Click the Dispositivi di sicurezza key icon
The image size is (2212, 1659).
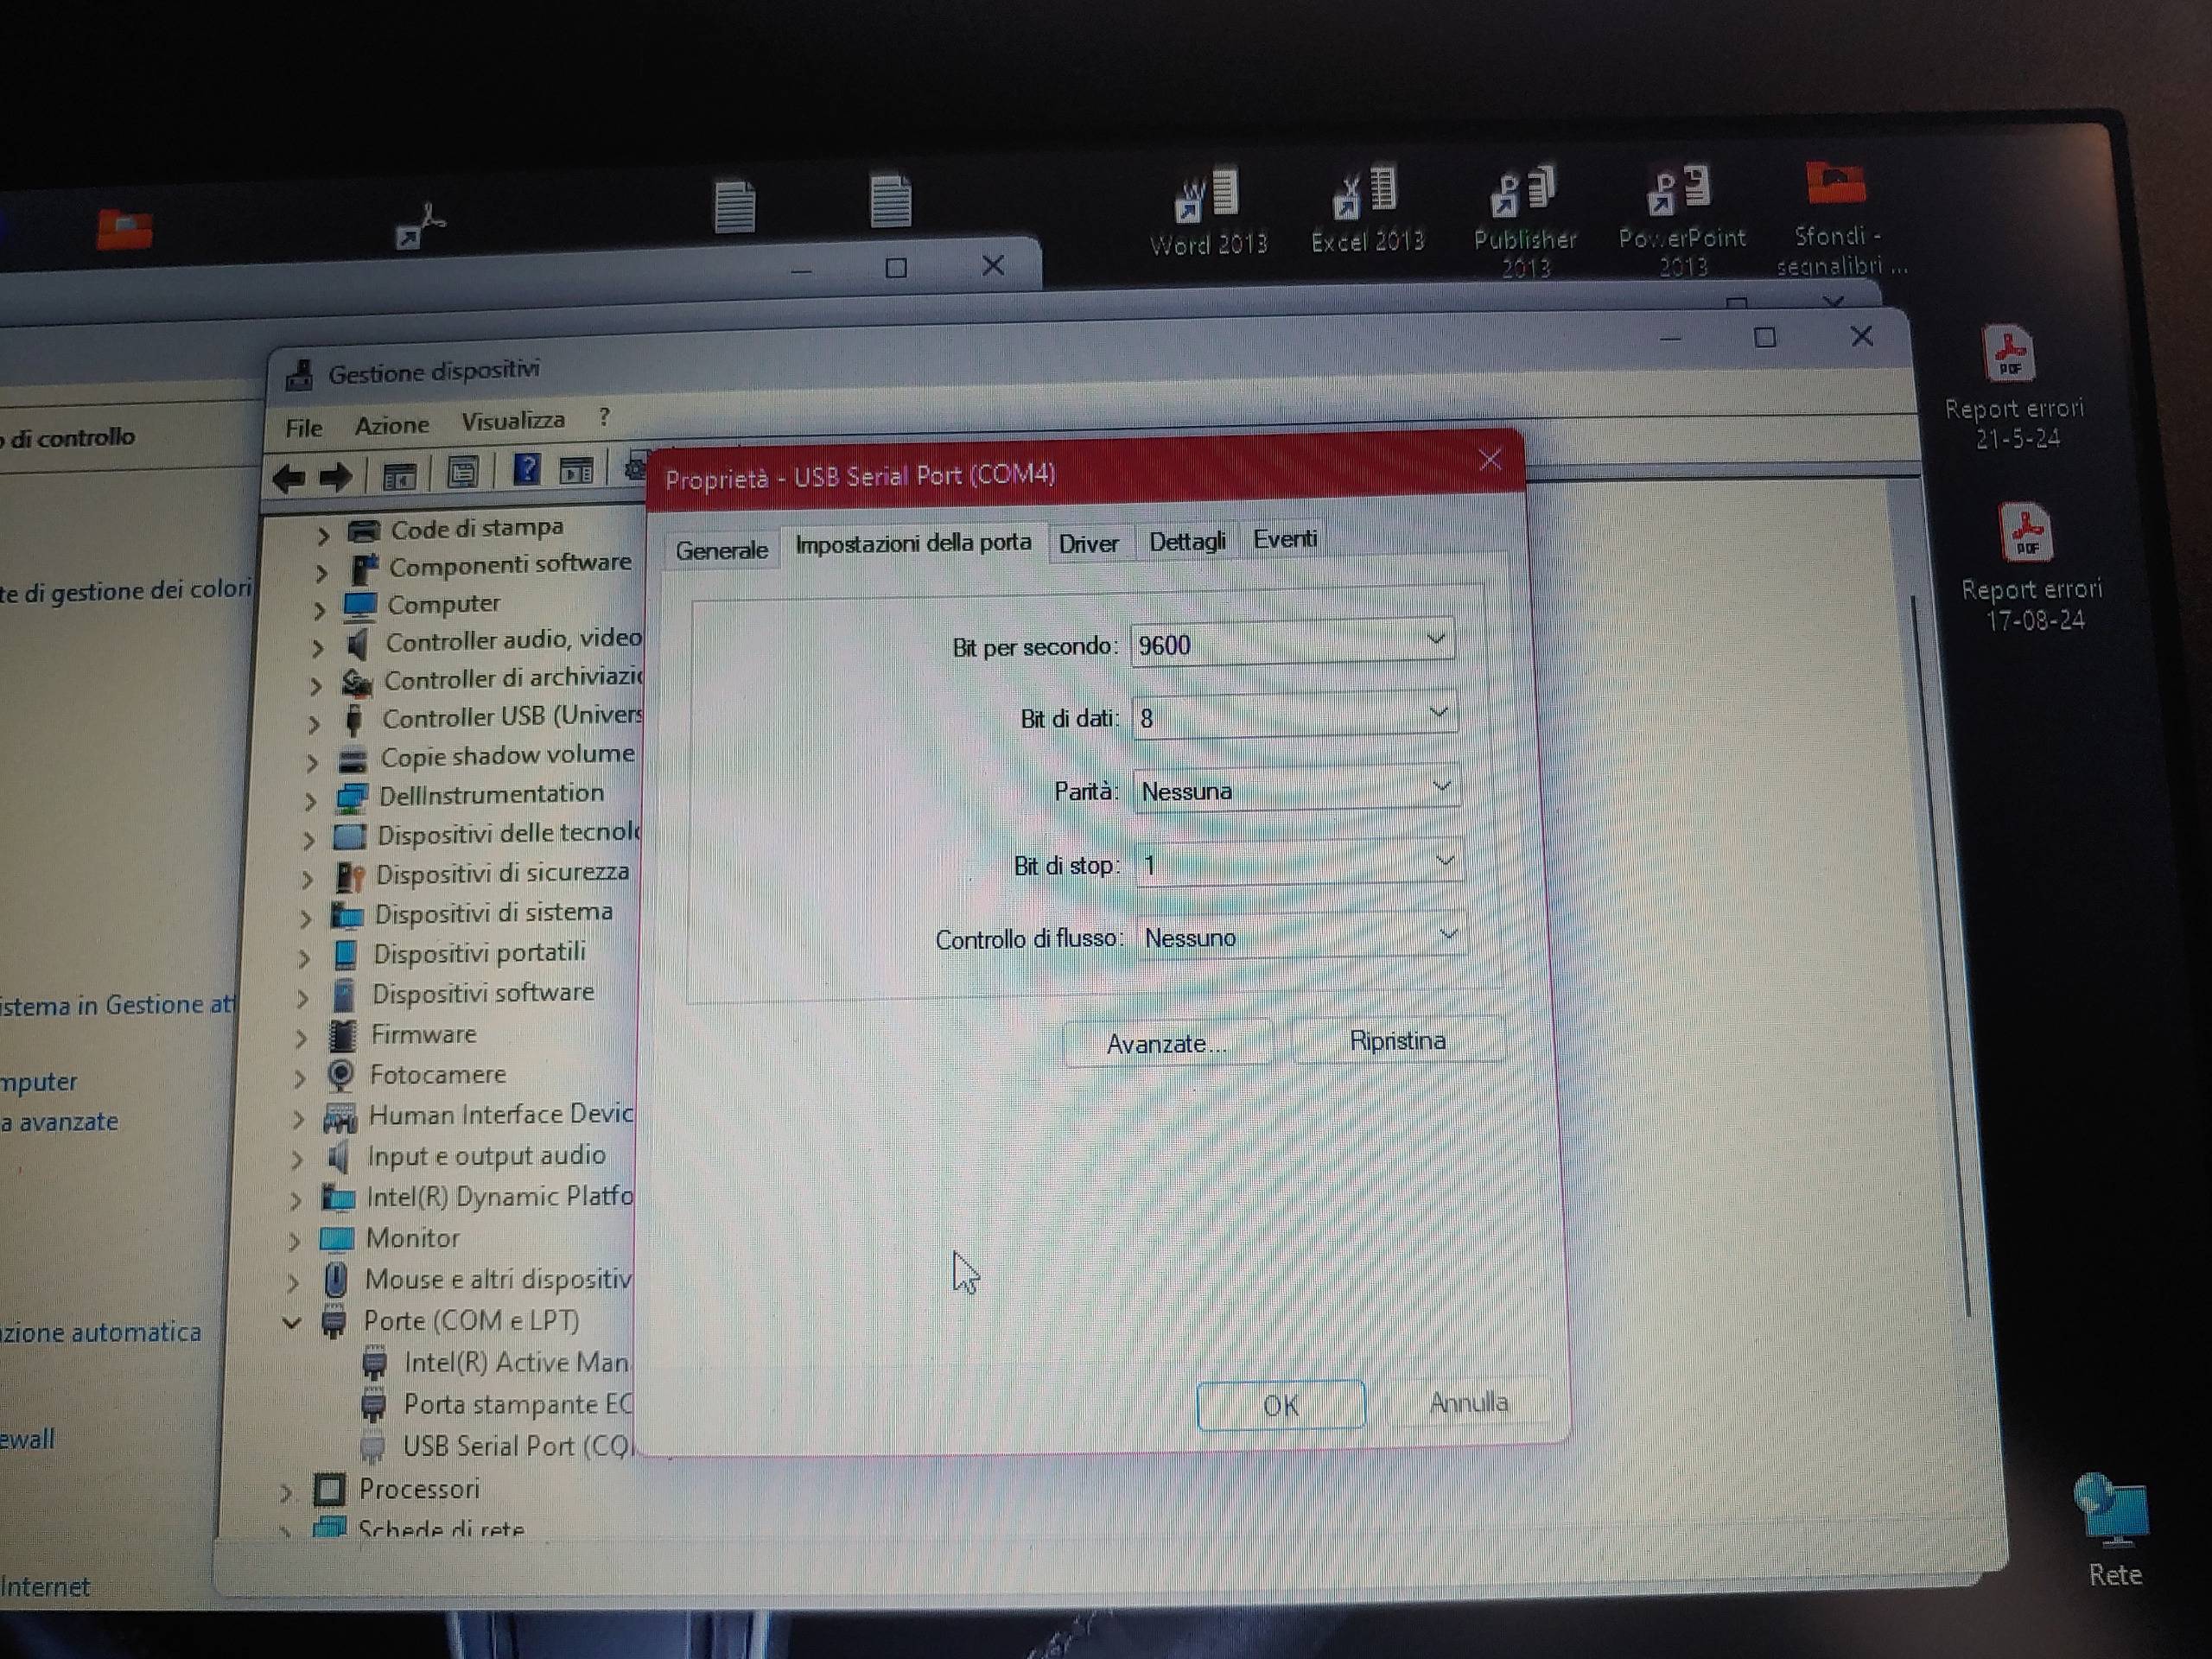(x=349, y=876)
